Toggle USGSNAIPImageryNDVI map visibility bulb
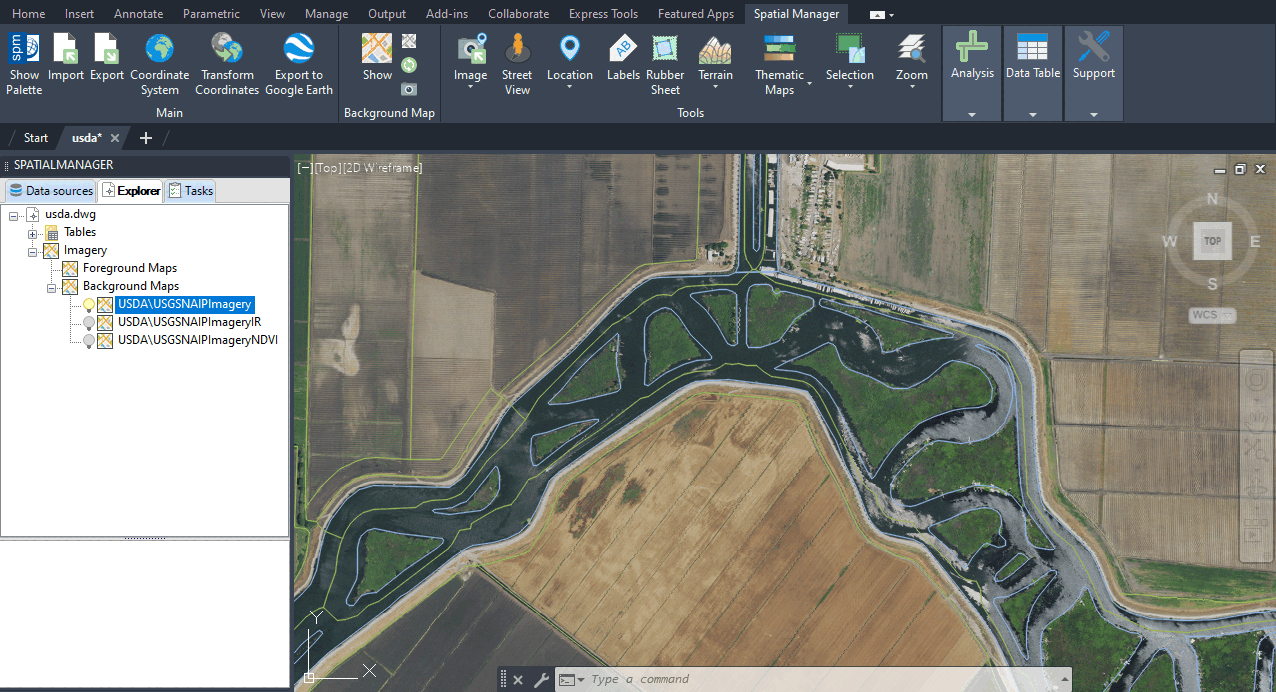1276x692 pixels. click(x=89, y=341)
